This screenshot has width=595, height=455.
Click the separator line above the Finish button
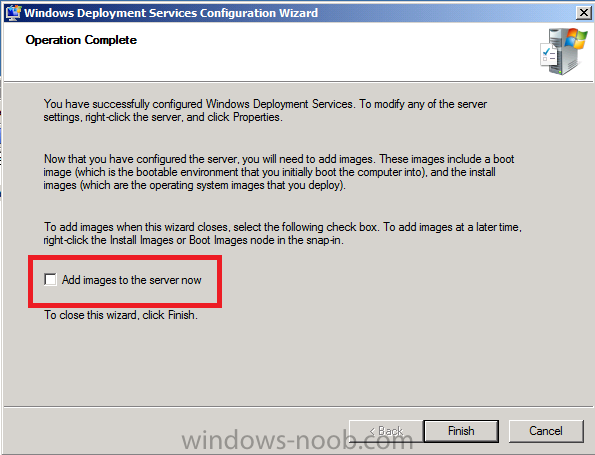298,407
